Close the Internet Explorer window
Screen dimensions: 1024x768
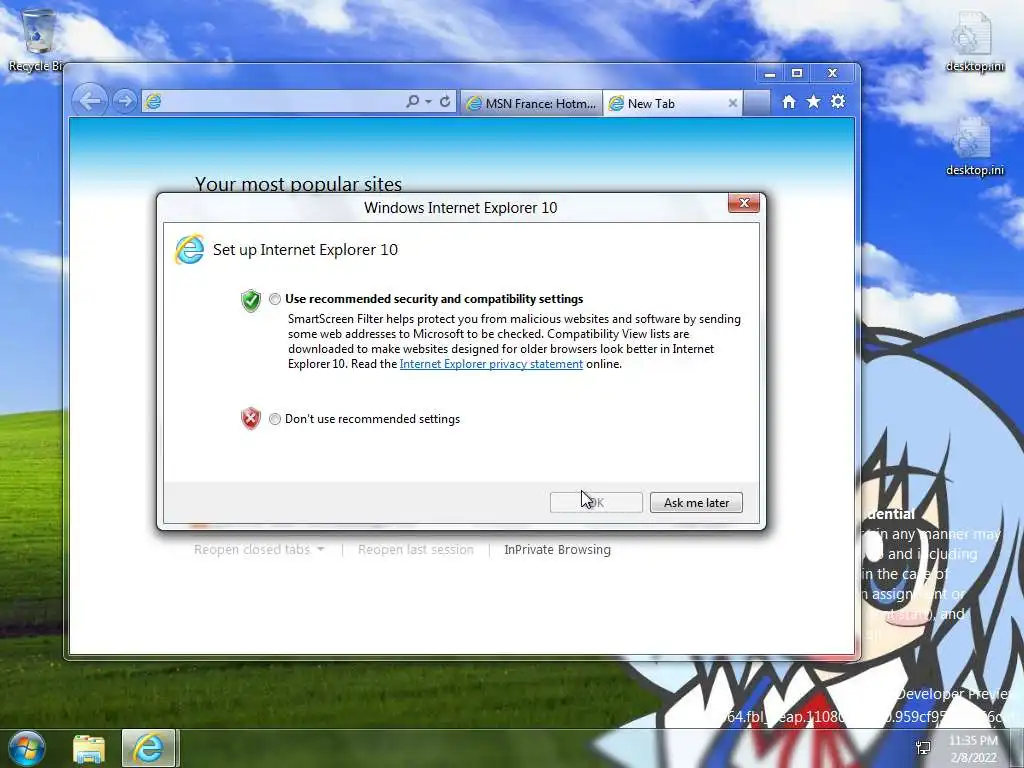[832, 74]
